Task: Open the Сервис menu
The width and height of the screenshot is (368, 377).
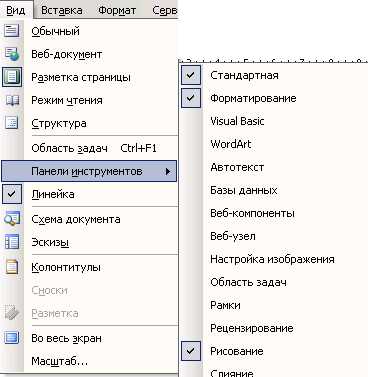Action: pos(165,10)
